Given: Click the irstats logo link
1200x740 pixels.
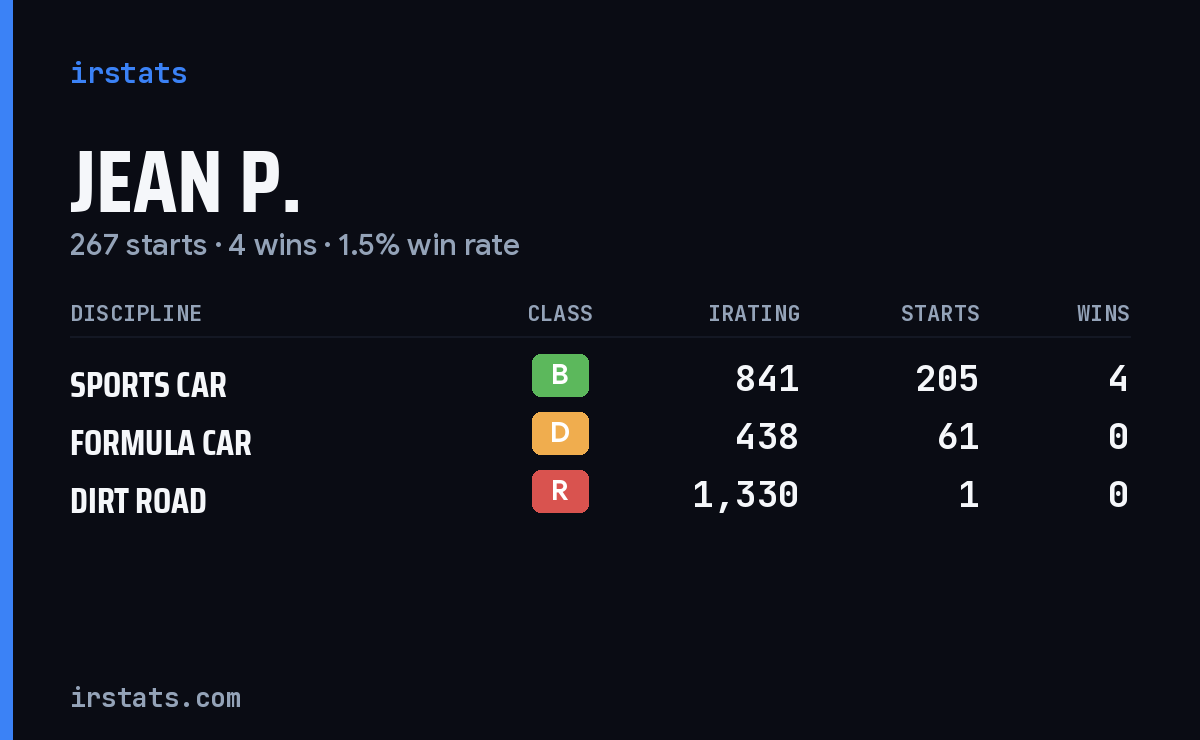Looking at the screenshot, I should coord(128,73).
